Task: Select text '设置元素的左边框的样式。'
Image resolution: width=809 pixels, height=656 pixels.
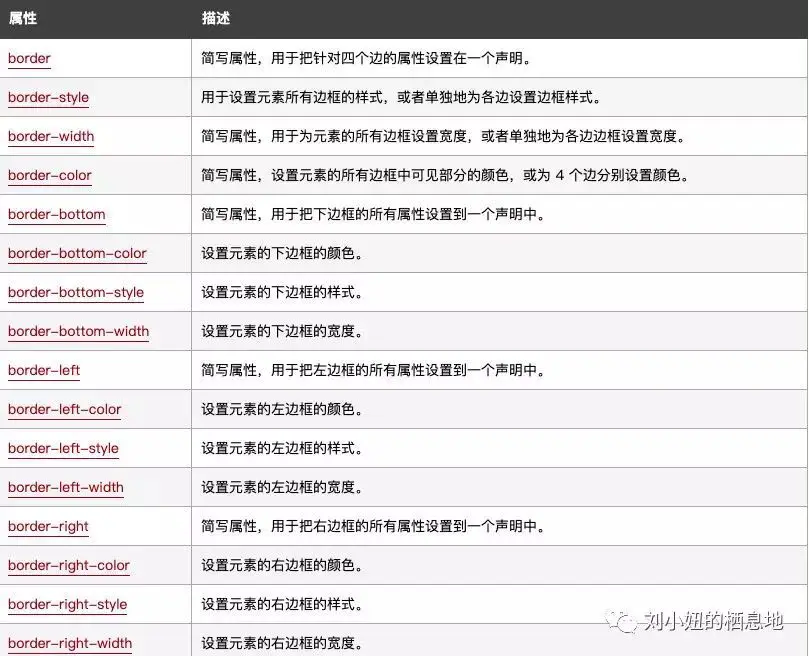Action: (282, 448)
